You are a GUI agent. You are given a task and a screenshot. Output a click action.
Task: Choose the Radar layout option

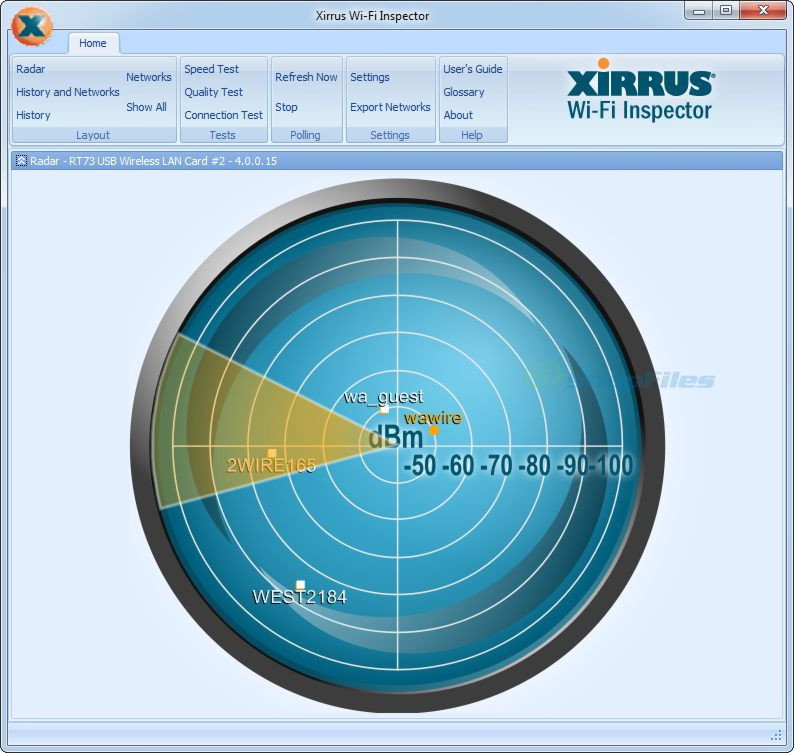31,69
